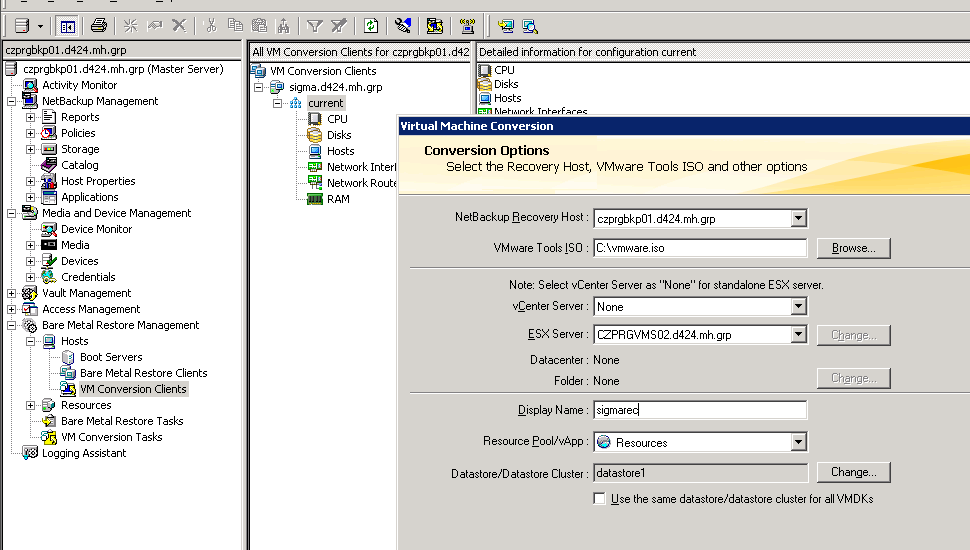The image size is (970, 550).
Task: Click the Paste clipboard toolbar icon
Action: 259,25
